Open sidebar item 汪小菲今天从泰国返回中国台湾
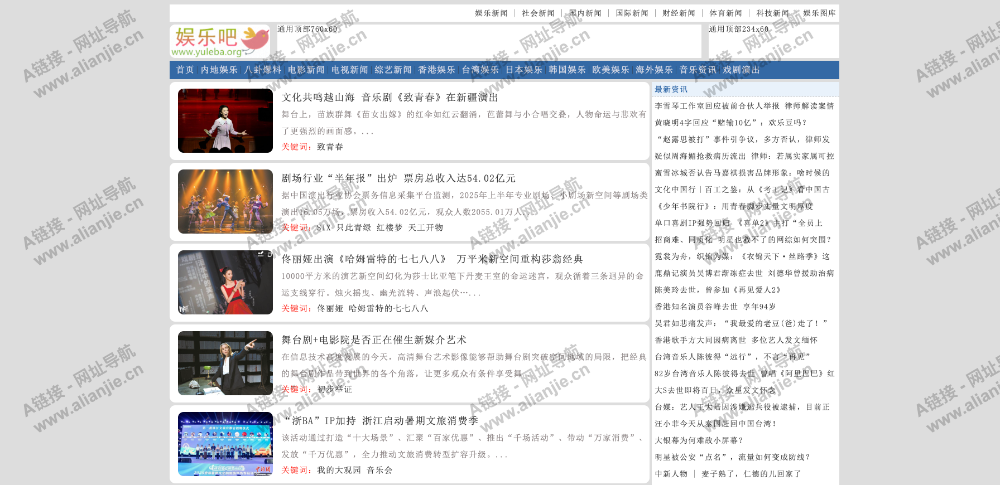Image resolution: width=1000 pixels, height=485 pixels. click(716, 424)
